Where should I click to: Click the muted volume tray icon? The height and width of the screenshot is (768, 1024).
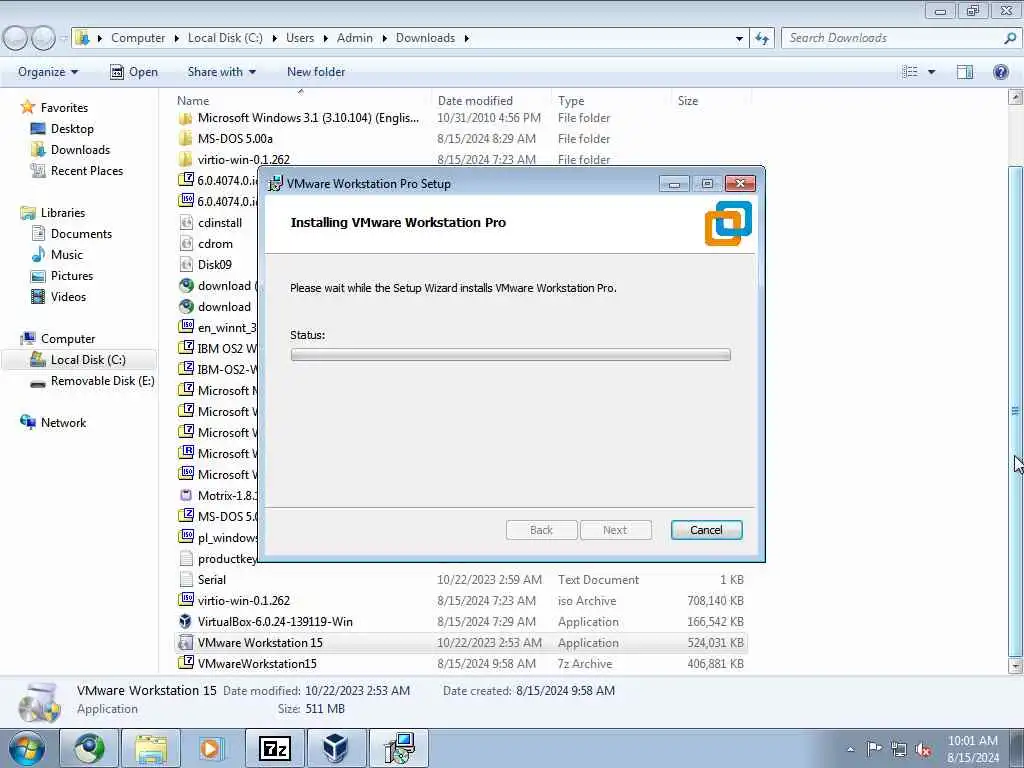(923, 749)
